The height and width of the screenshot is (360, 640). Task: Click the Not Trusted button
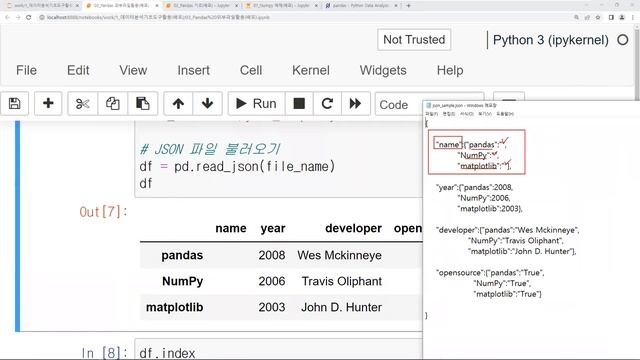click(x=414, y=40)
